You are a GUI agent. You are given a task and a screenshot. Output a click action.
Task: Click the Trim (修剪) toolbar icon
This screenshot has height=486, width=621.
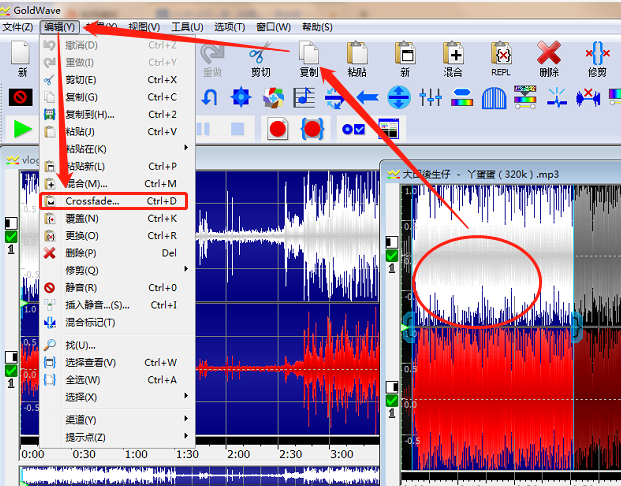pos(597,58)
